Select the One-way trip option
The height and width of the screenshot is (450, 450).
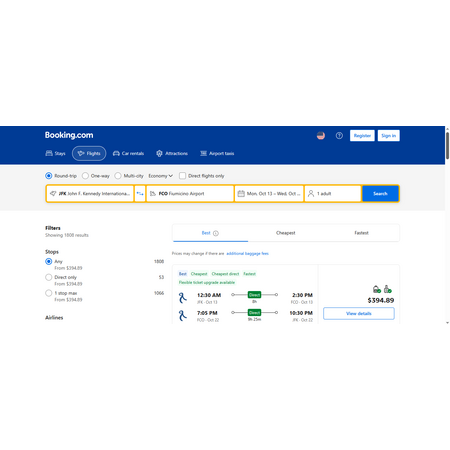coord(96,176)
